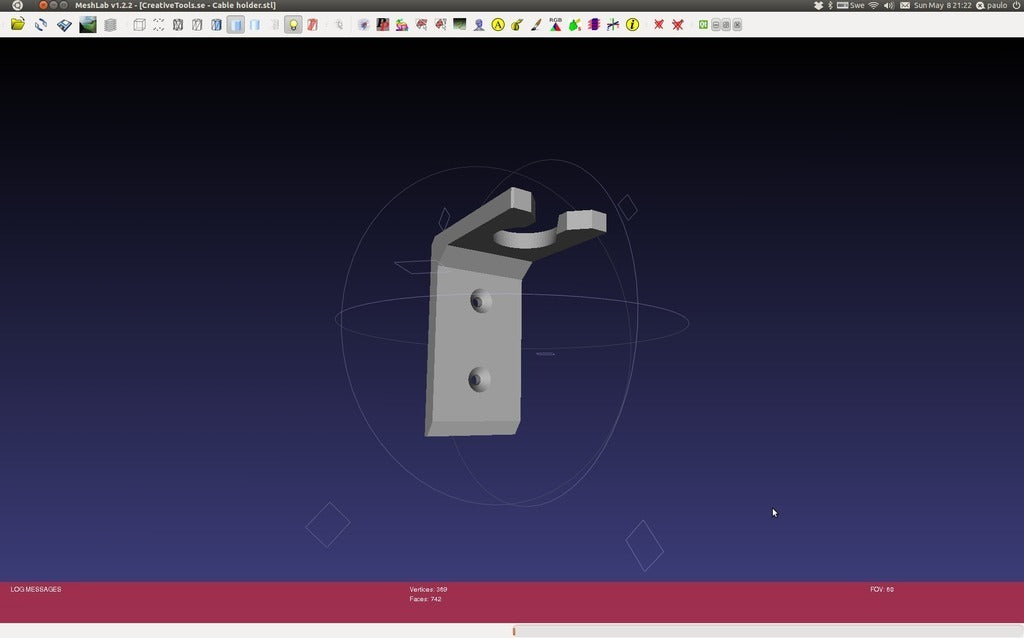The width and height of the screenshot is (1024, 638).
Task: Open the layers dialog from the toolbar
Action: coord(110,24)
